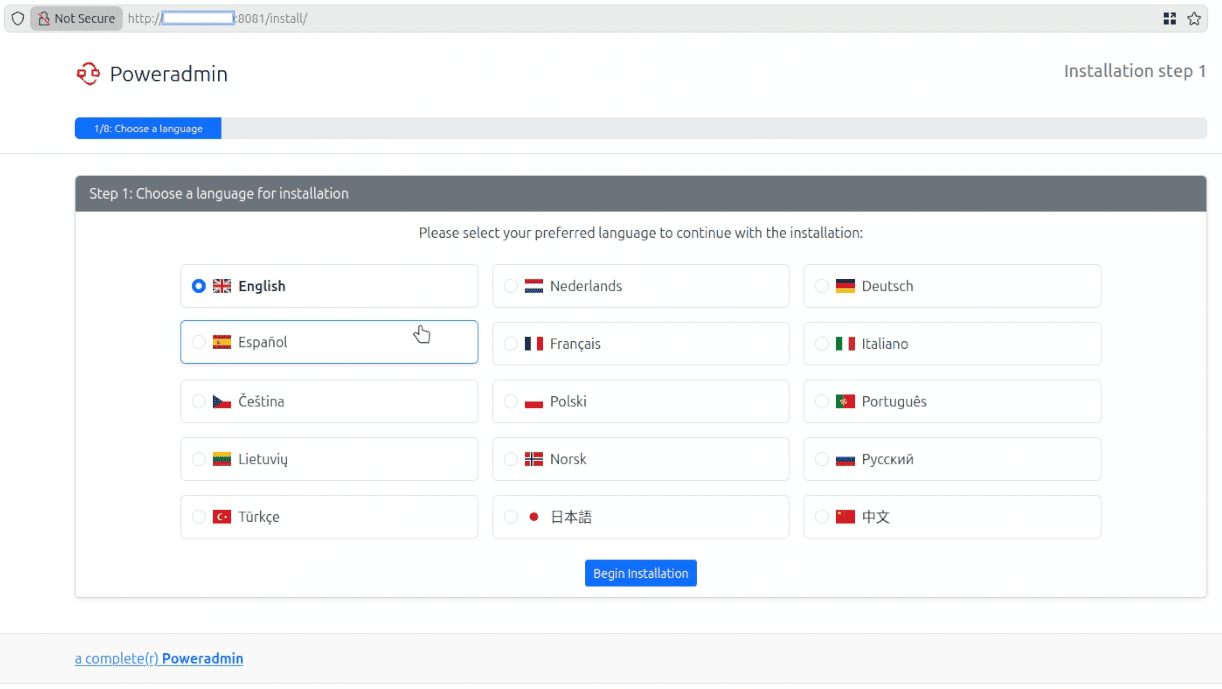The image size is (1222, 689).
Task: Click the Poweradmin logo icon
Action: coord(88,74)
